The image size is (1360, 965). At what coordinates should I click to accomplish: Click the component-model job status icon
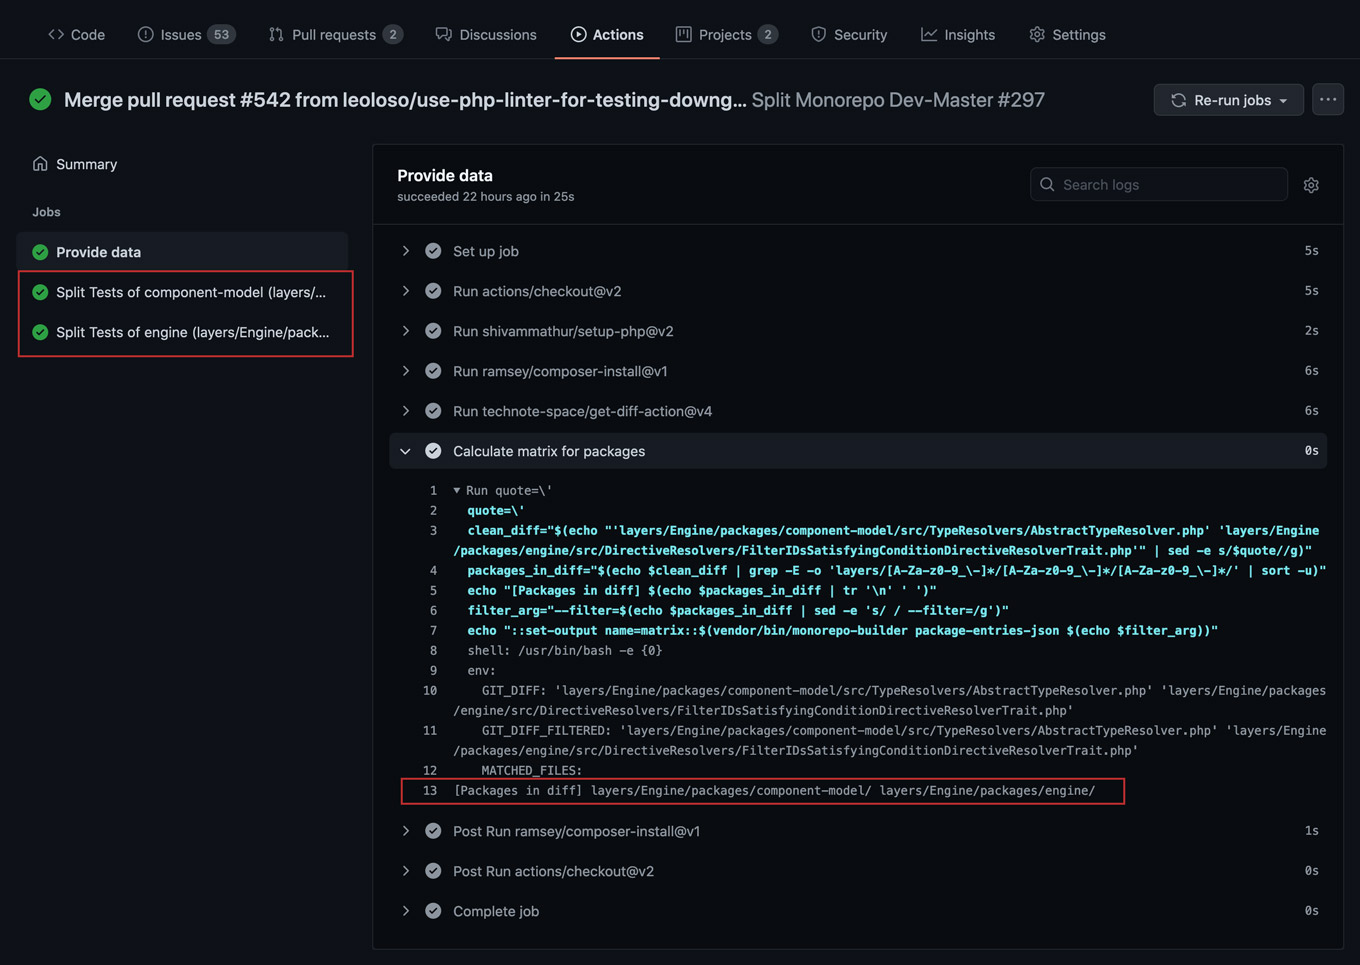pyautogui.click(x=40, y=292)
